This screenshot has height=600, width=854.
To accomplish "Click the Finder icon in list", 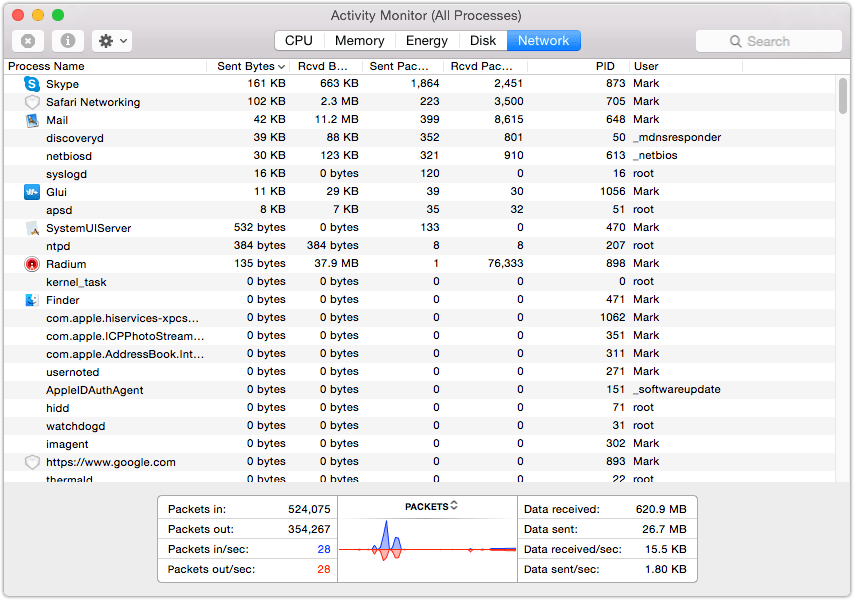I will [x=32, y=300].
